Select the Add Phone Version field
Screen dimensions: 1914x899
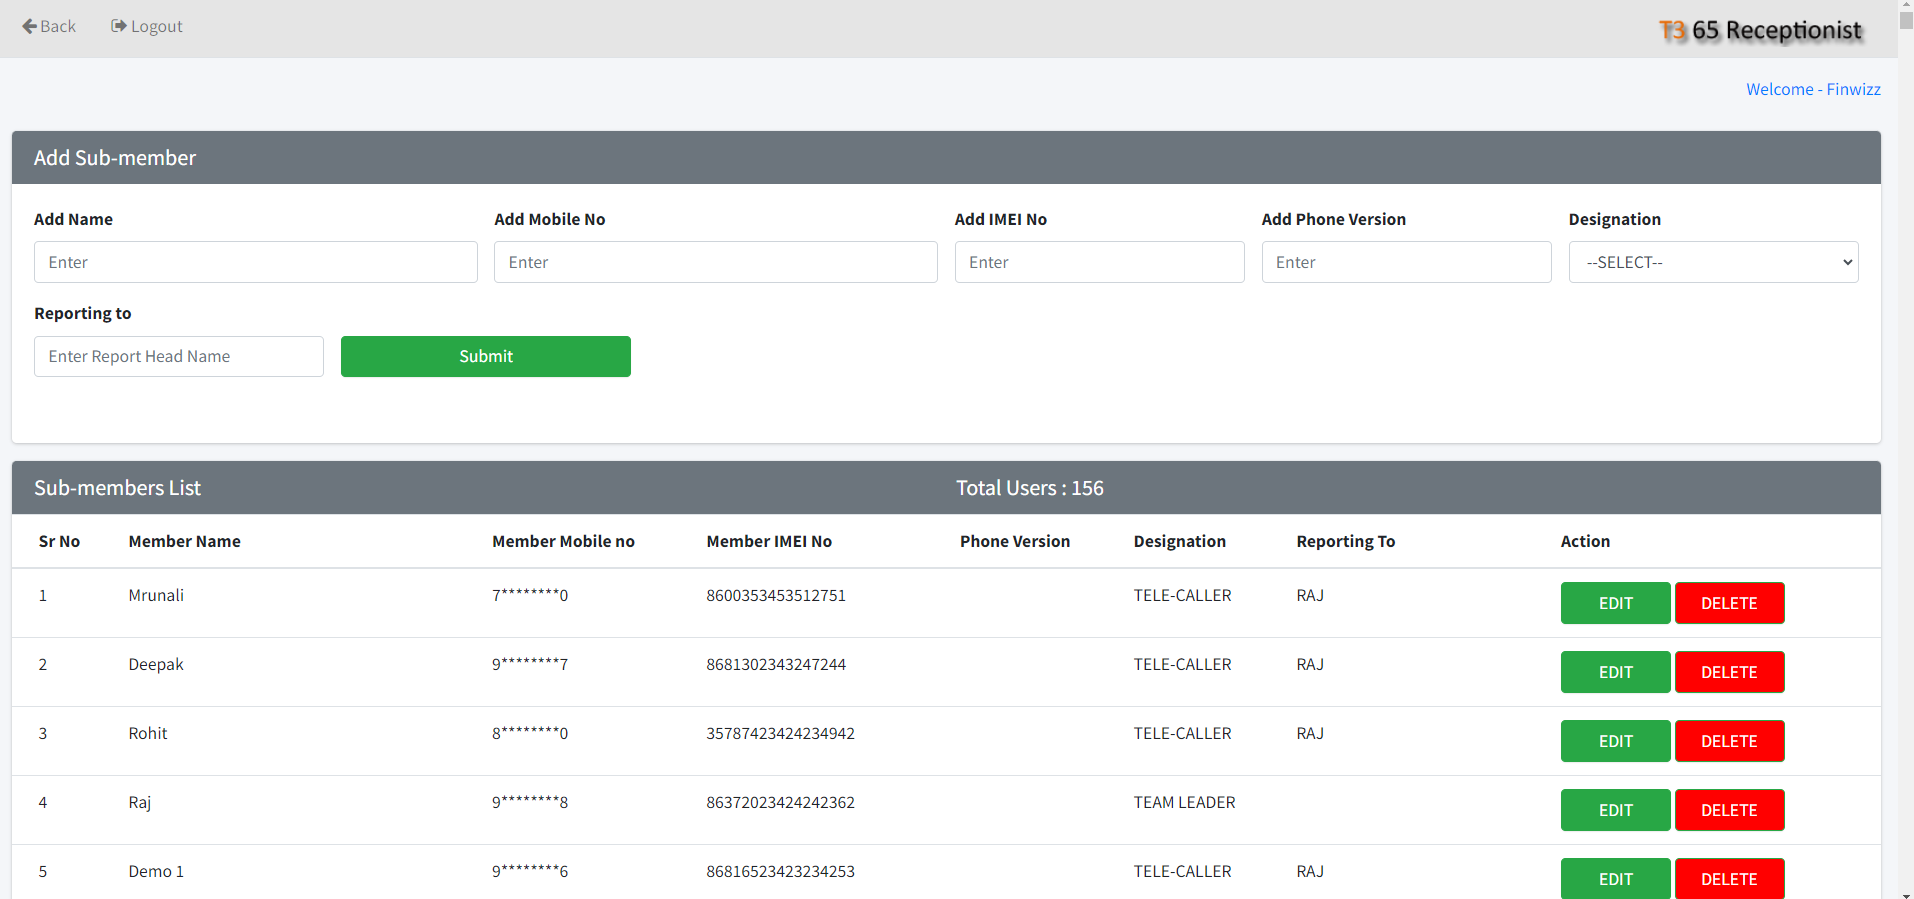click(1407, 262)
